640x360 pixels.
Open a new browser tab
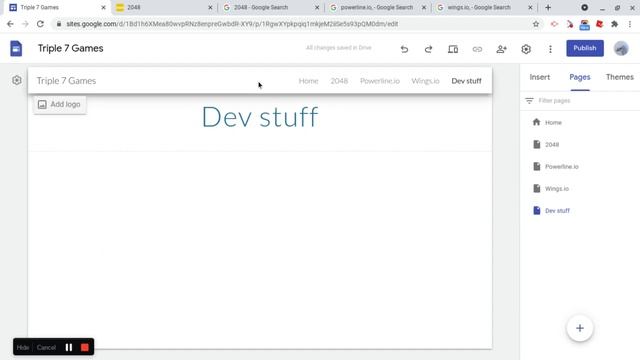coord(548,7)
